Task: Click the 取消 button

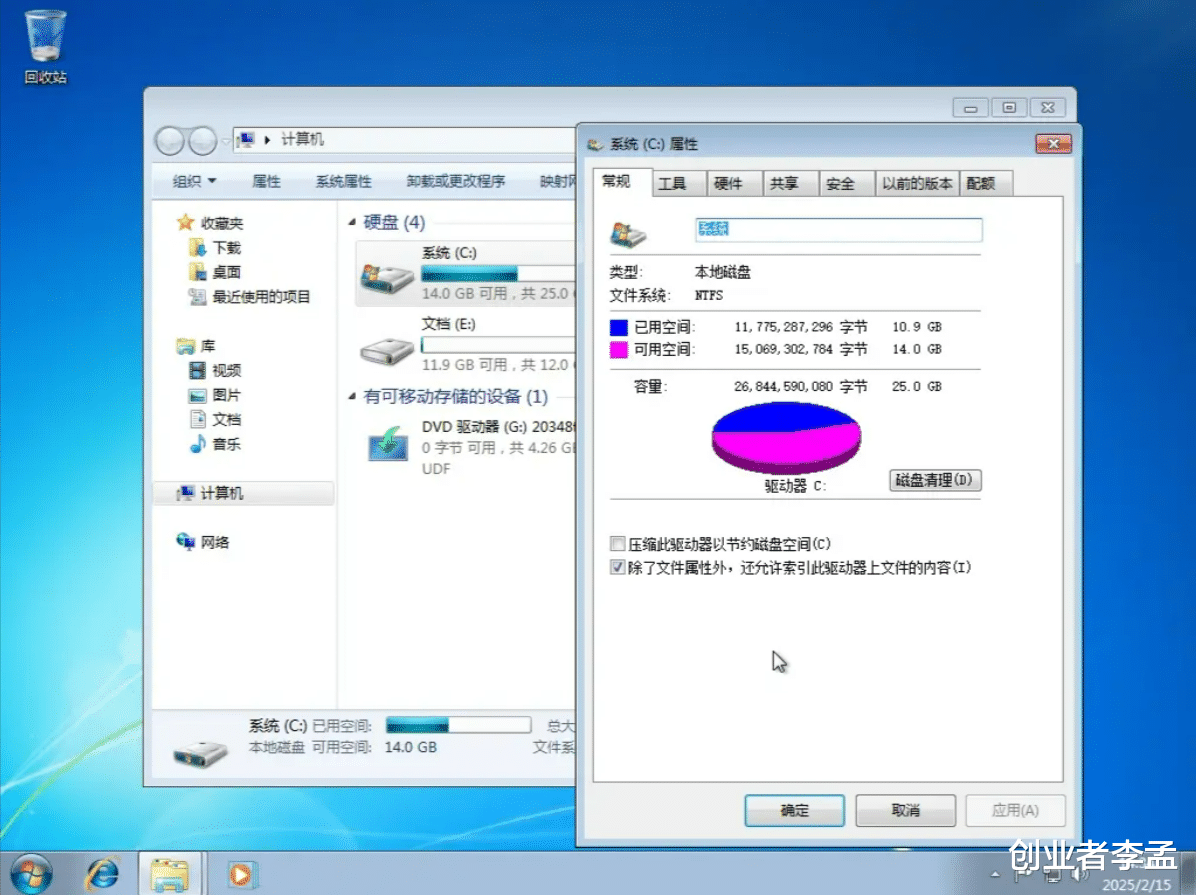Action: (x=905, y=810)
